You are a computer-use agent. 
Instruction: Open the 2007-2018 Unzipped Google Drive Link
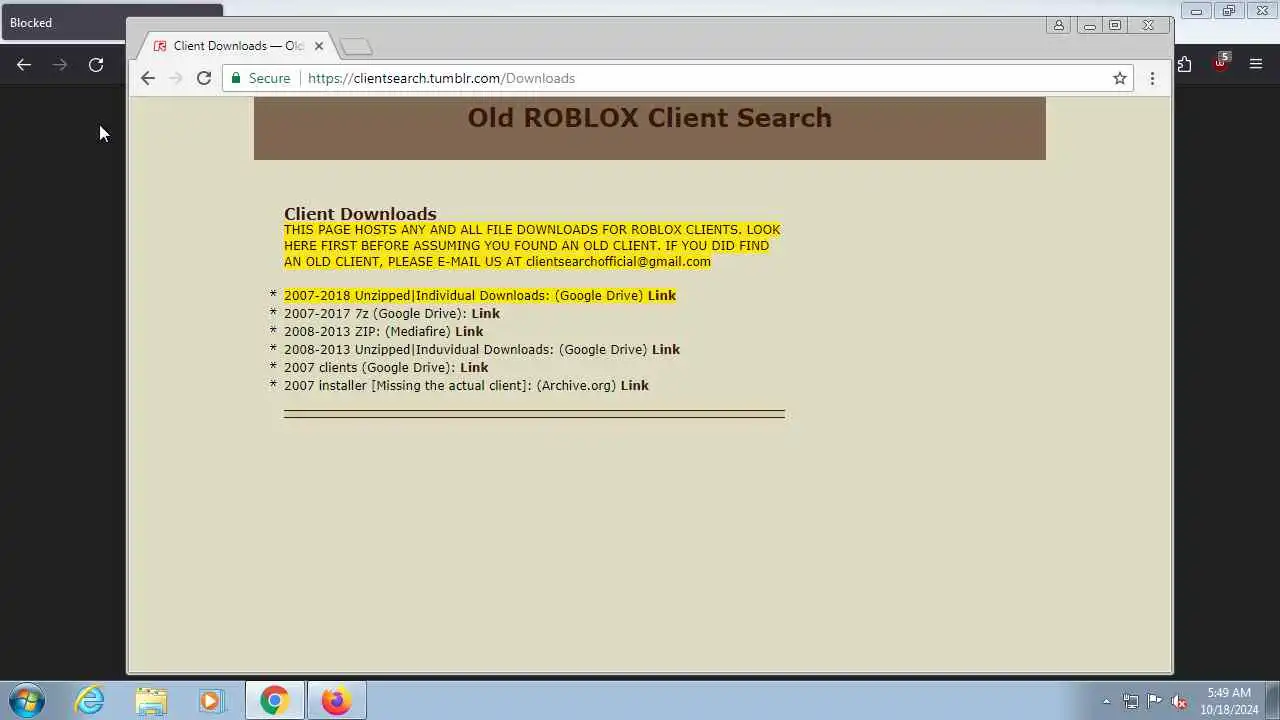(x=661, y=295)
